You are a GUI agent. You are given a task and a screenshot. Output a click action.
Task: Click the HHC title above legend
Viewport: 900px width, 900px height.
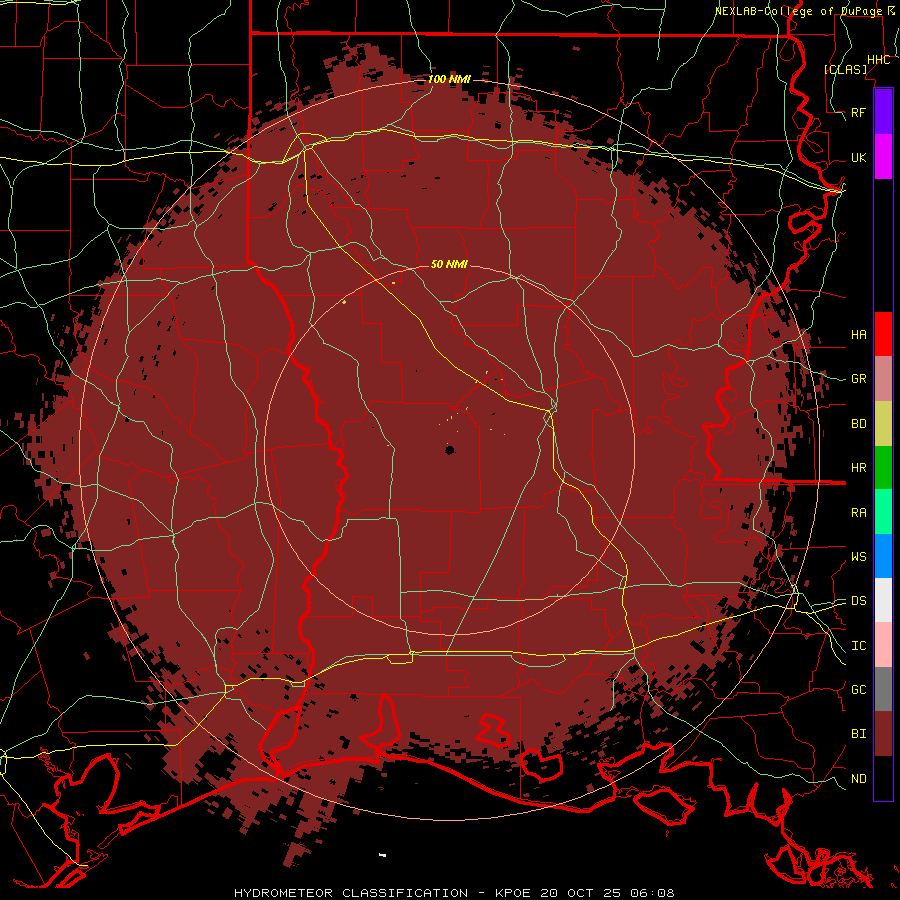(878, 60)
